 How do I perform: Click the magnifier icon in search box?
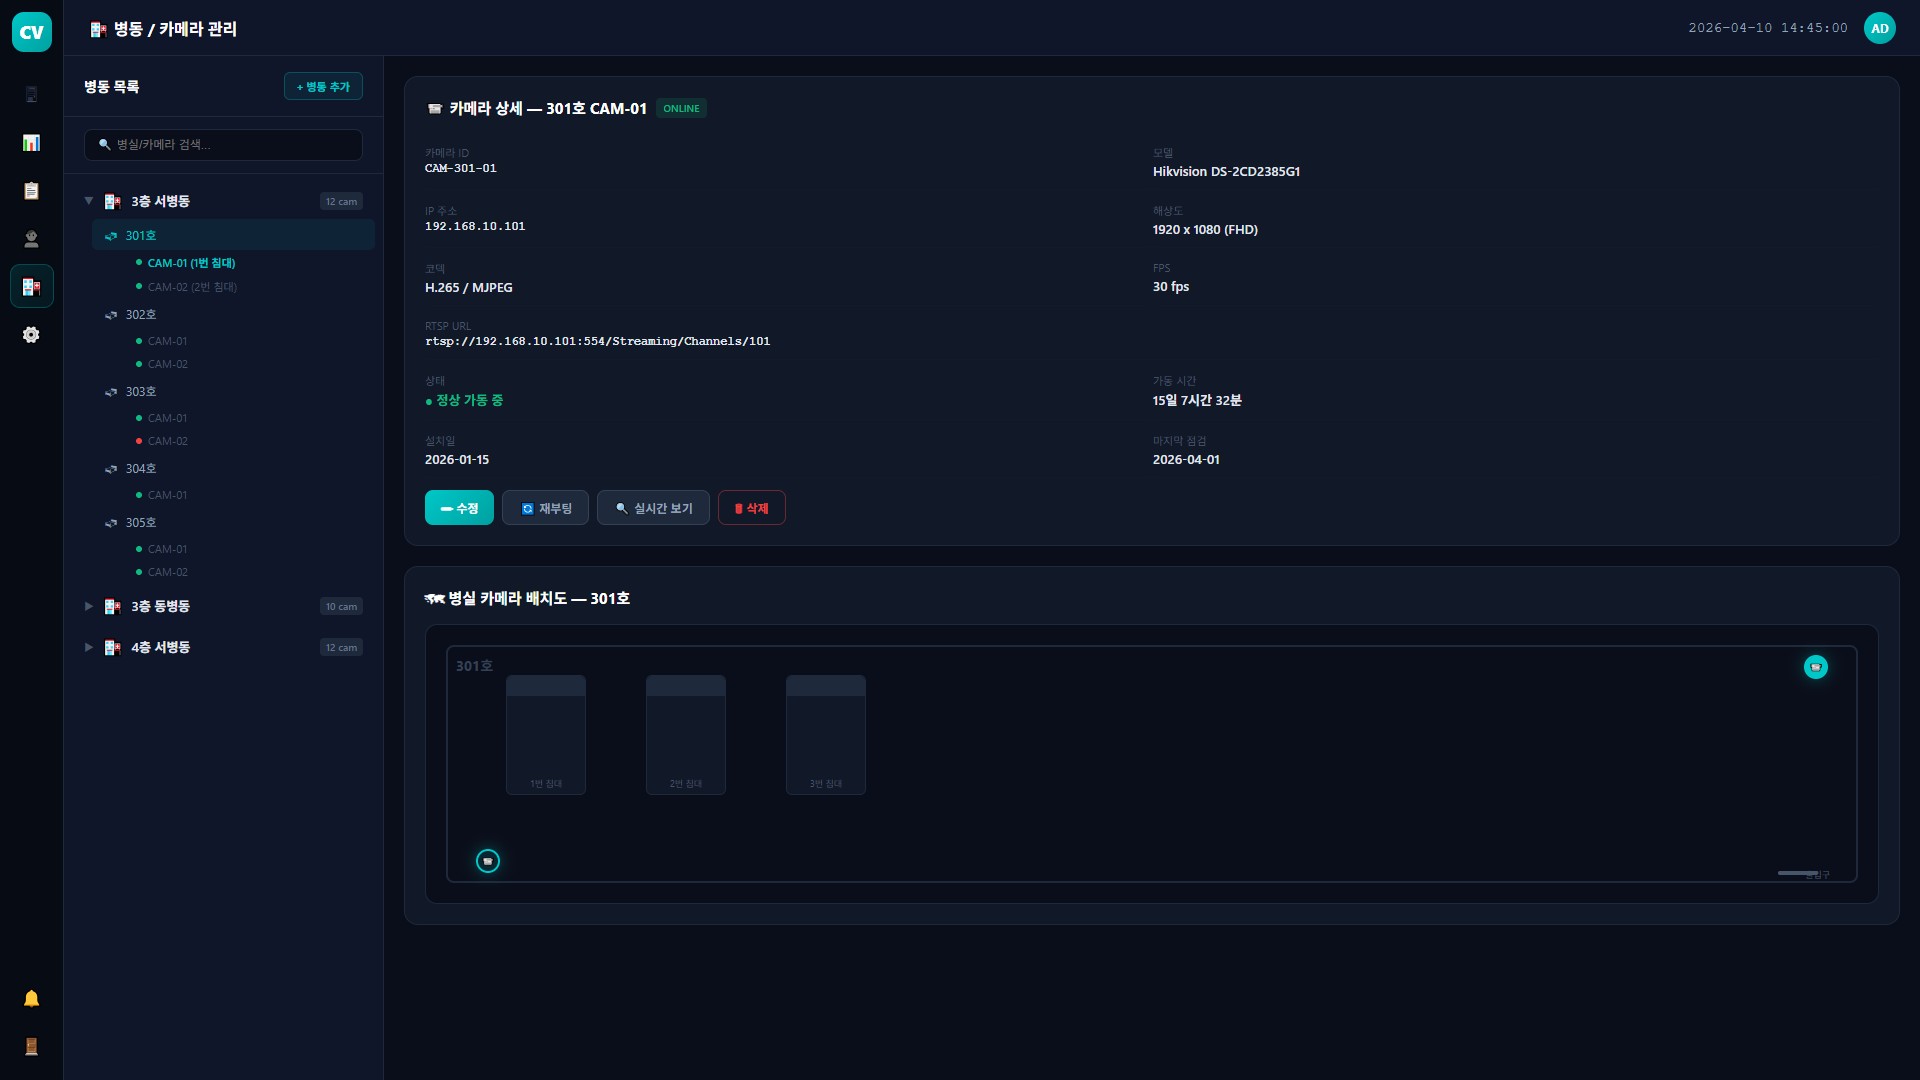(104, 145)
